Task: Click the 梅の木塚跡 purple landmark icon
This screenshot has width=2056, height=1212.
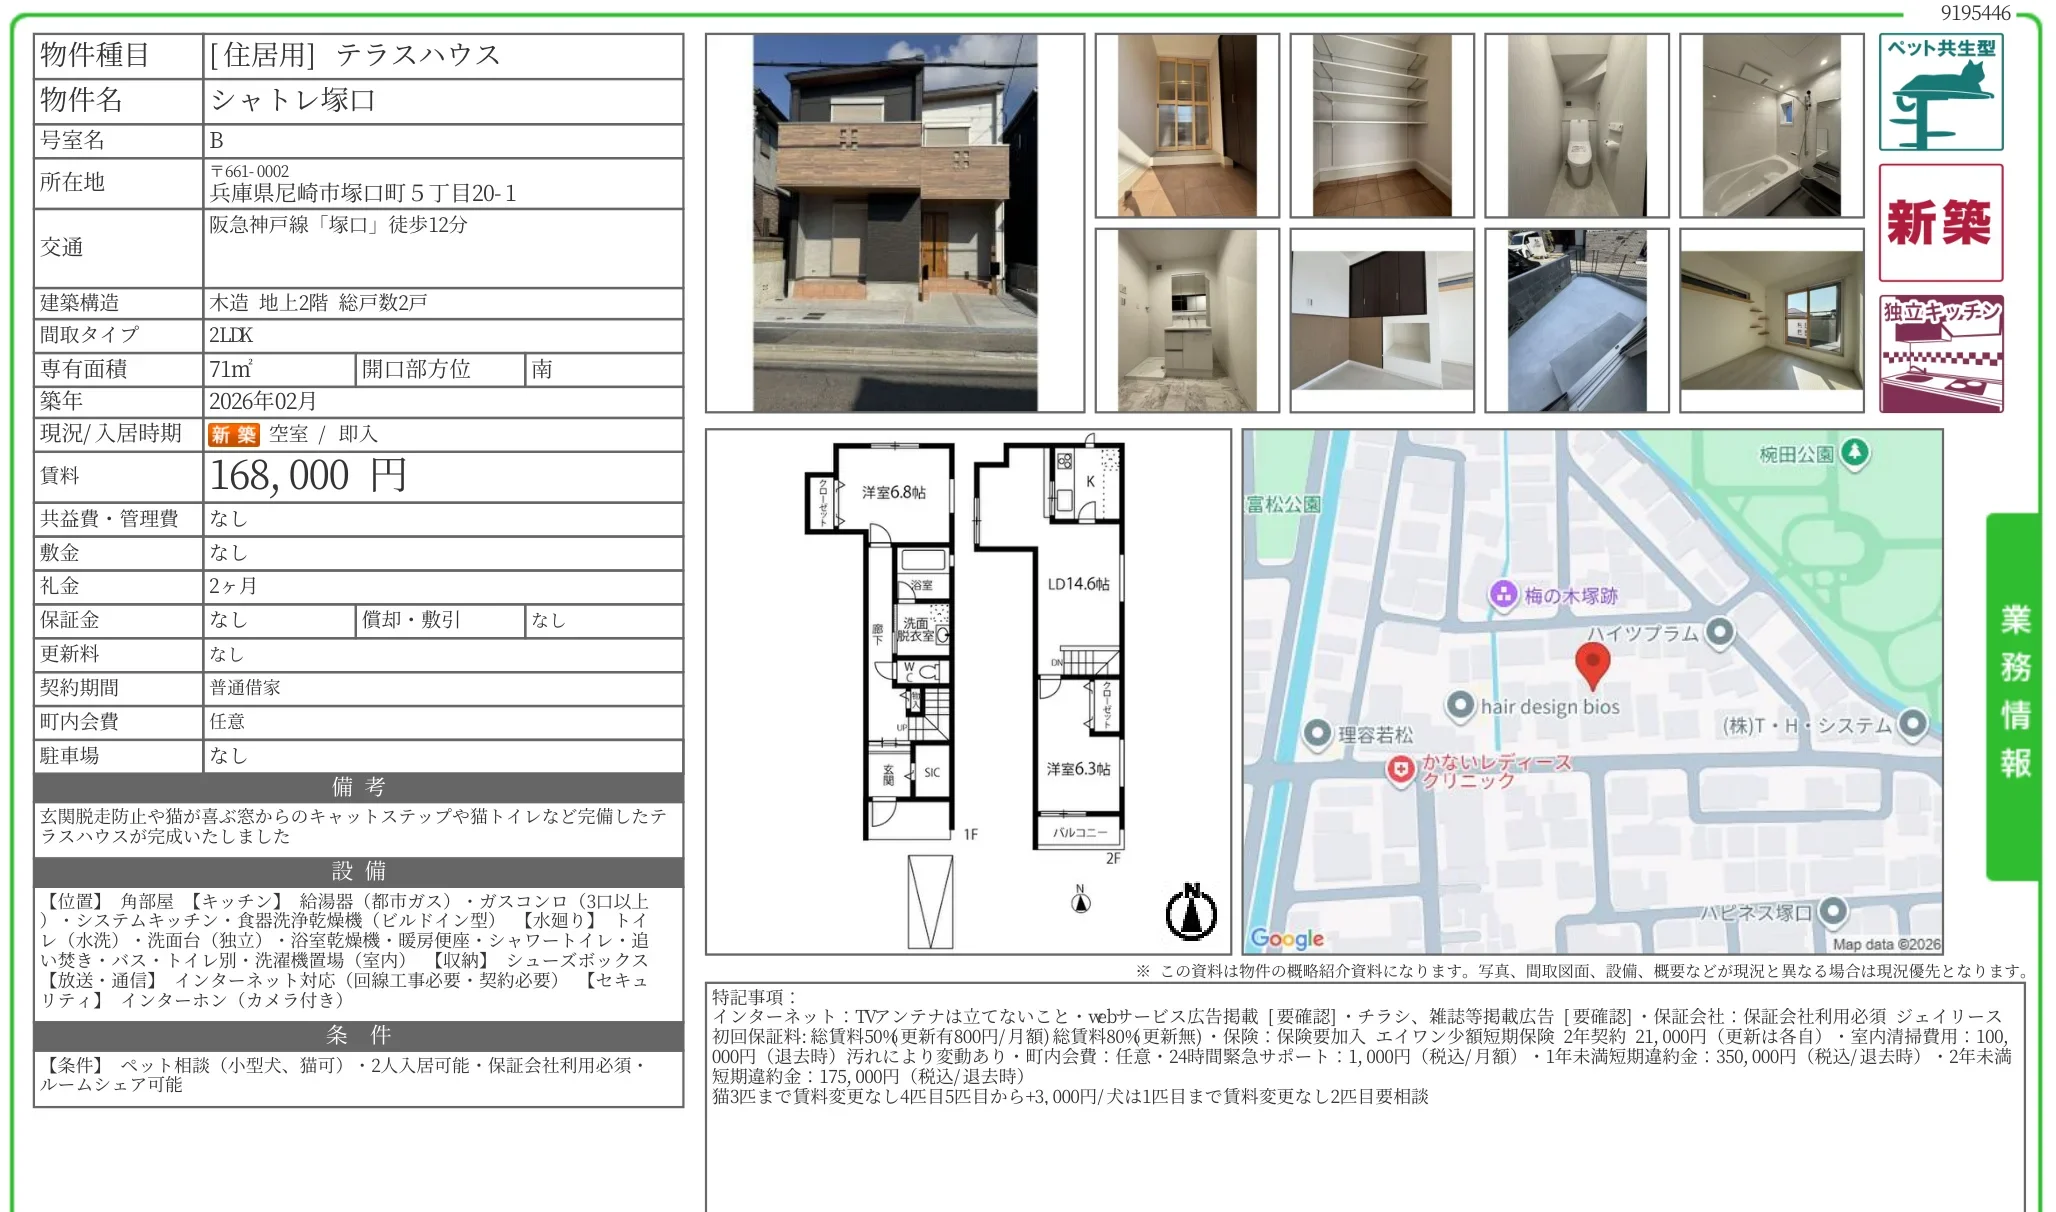Action: (1503, 595)
